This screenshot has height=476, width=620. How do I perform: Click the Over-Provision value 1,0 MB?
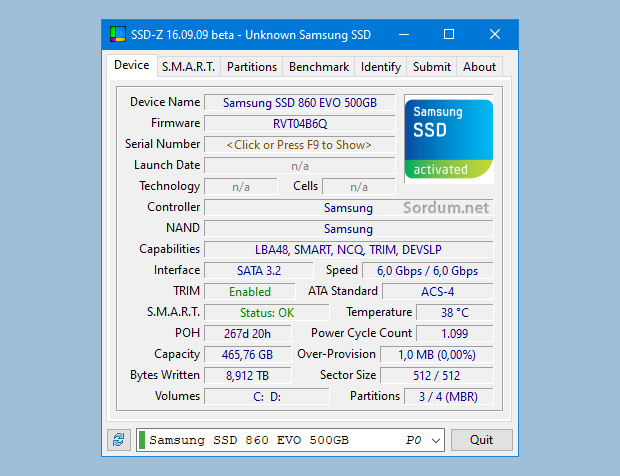pyautogui.click(x=437, y=354)
